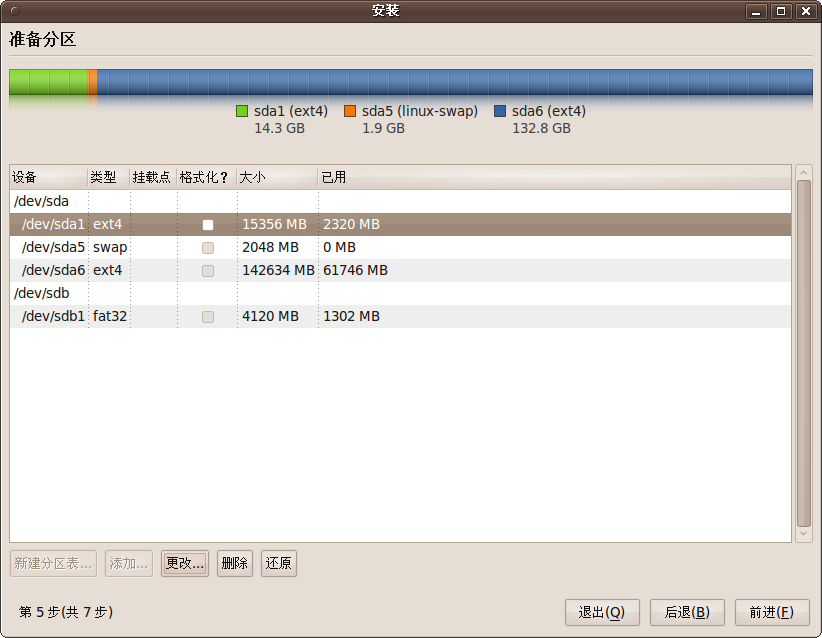Click the 新建分区表... button
Image resolution: width=822 pixels, height=638 pixels.
click(53, 564)
